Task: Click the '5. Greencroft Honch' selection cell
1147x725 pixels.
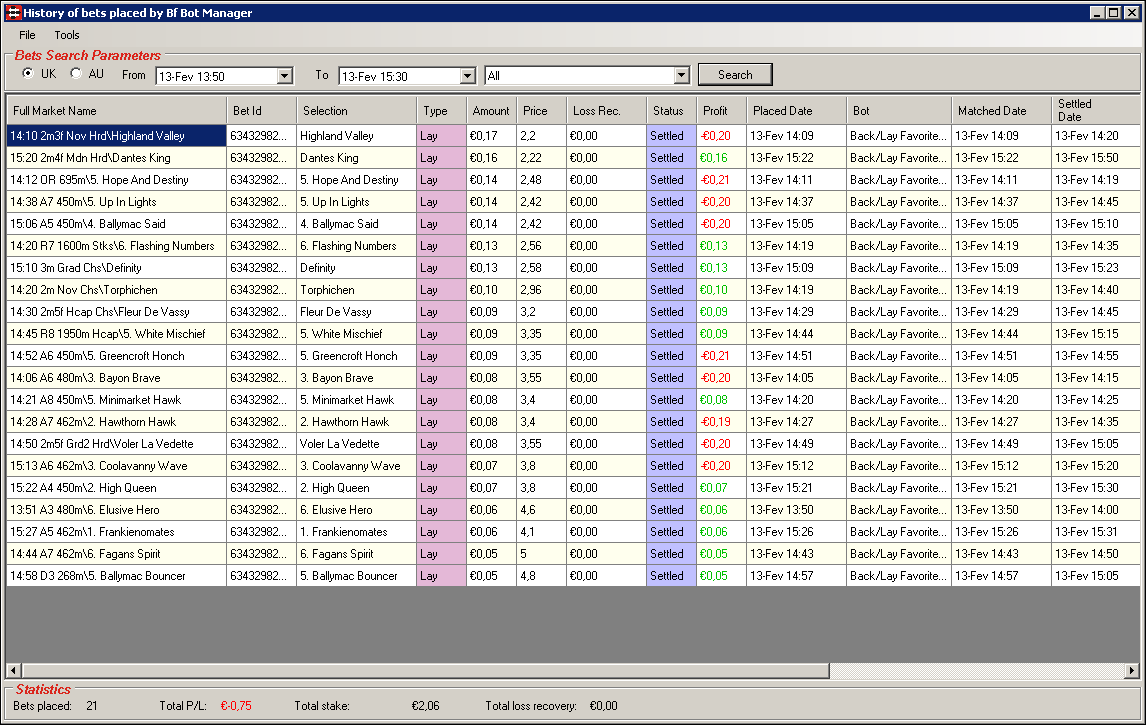Action: pos(356,356)
